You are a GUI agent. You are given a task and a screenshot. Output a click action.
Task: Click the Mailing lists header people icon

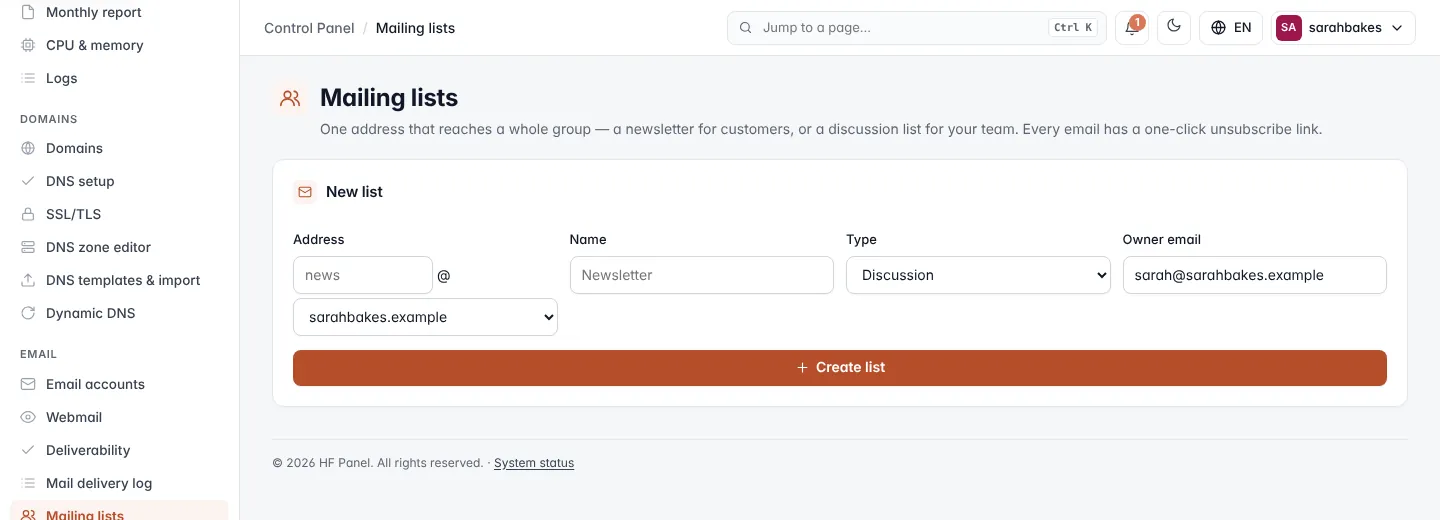click(x=290, y=98)
